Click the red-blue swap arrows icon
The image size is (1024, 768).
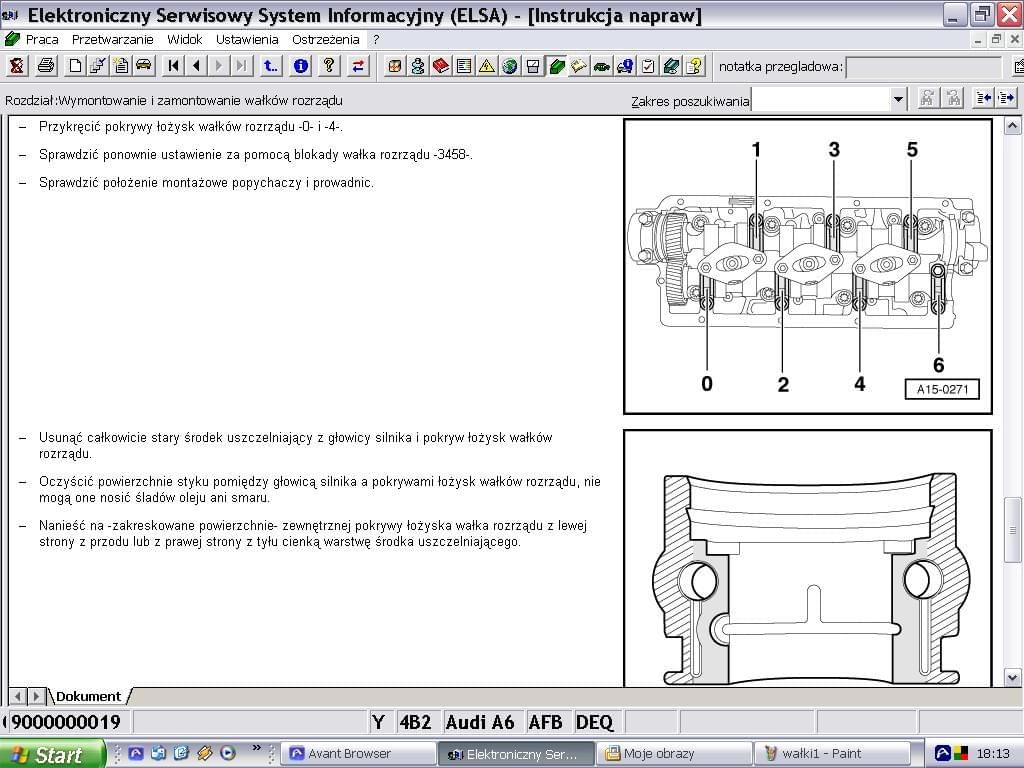358,65
